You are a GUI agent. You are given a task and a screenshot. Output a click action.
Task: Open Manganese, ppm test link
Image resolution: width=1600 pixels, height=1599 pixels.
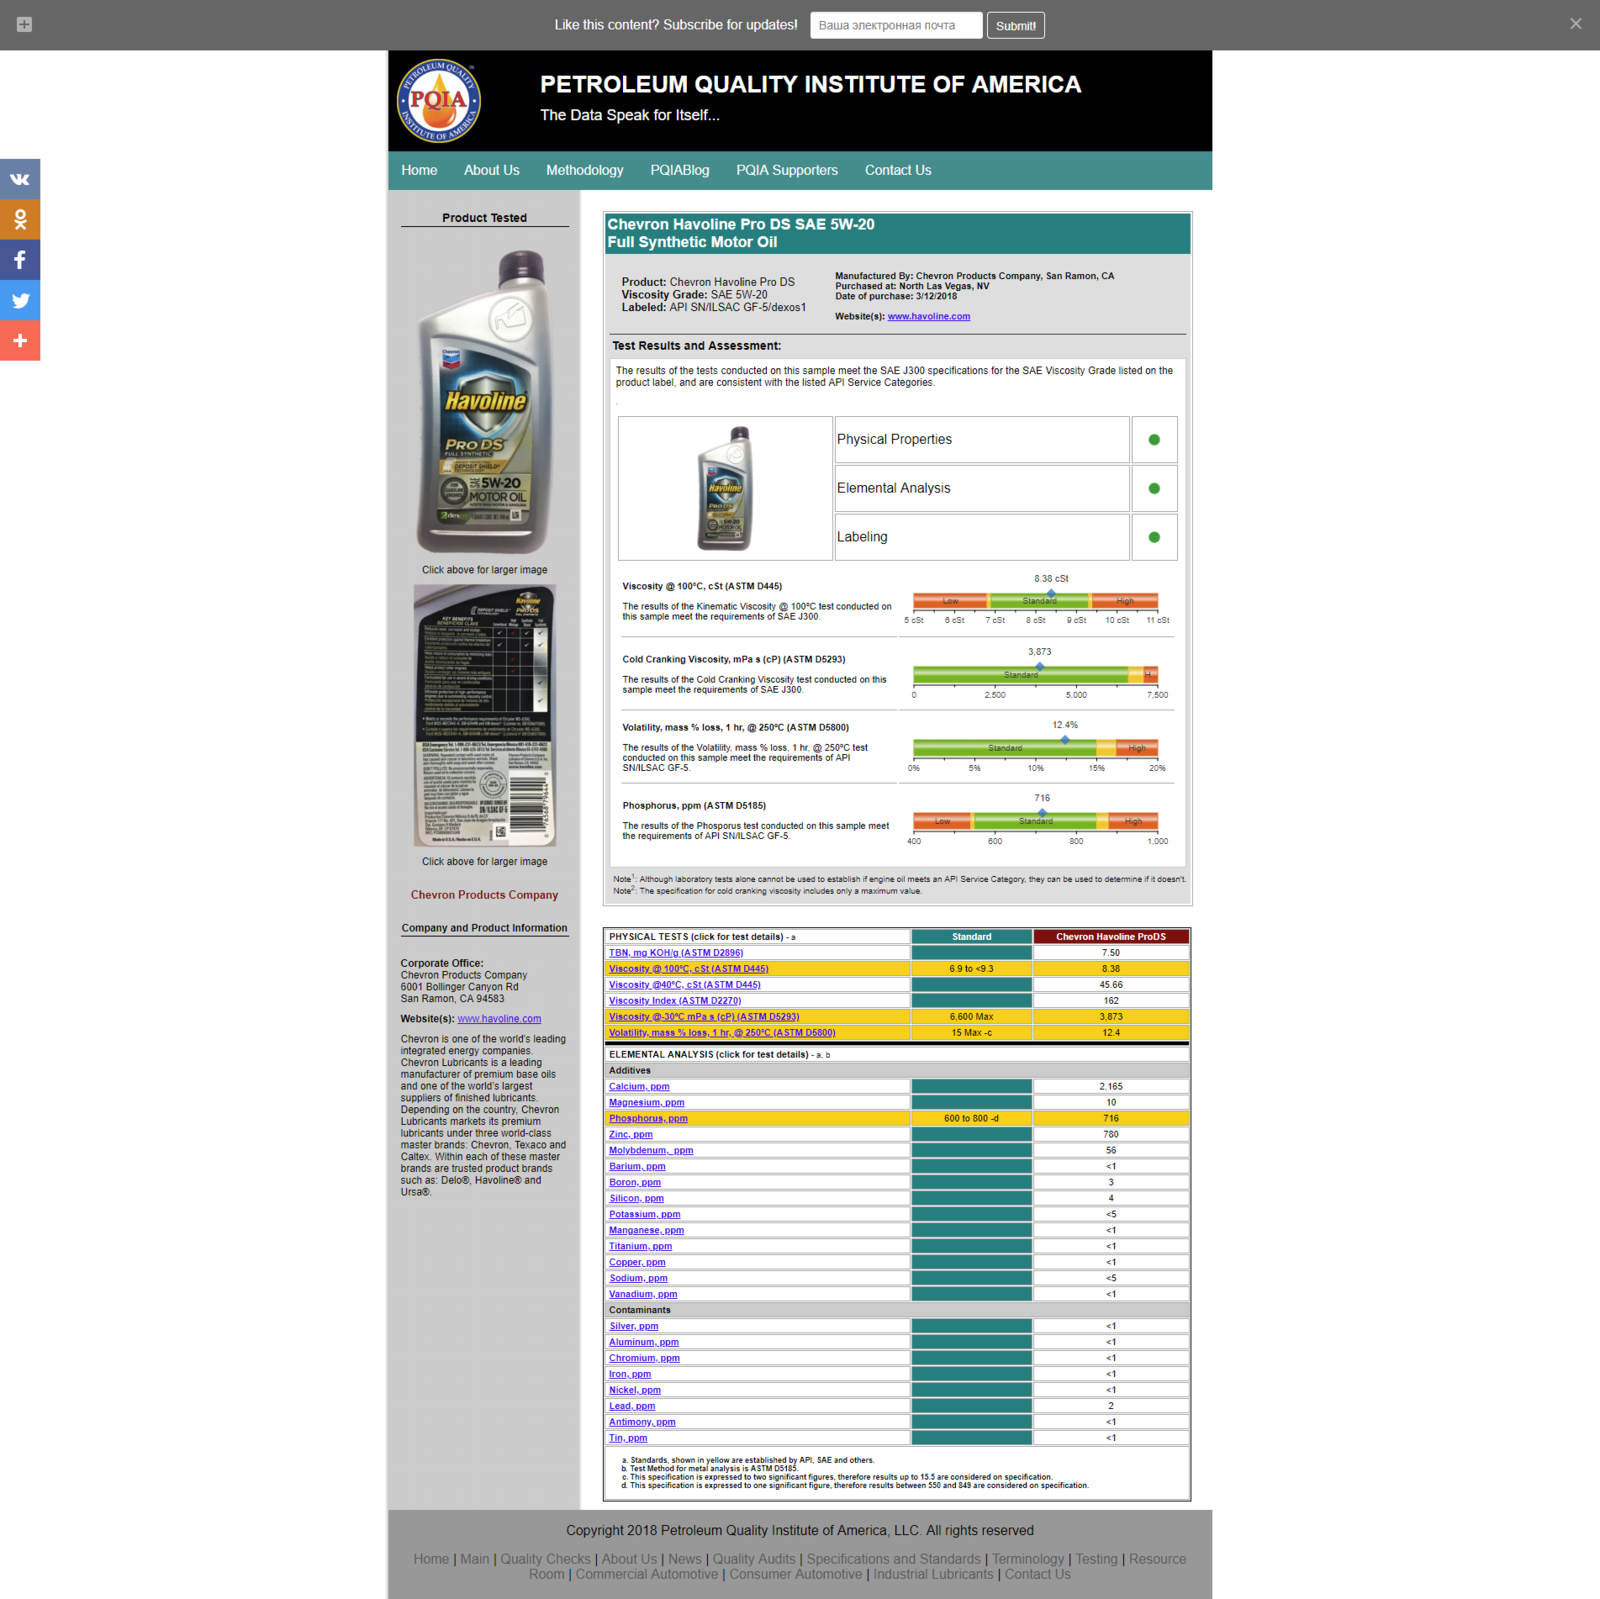[647, 1231]
